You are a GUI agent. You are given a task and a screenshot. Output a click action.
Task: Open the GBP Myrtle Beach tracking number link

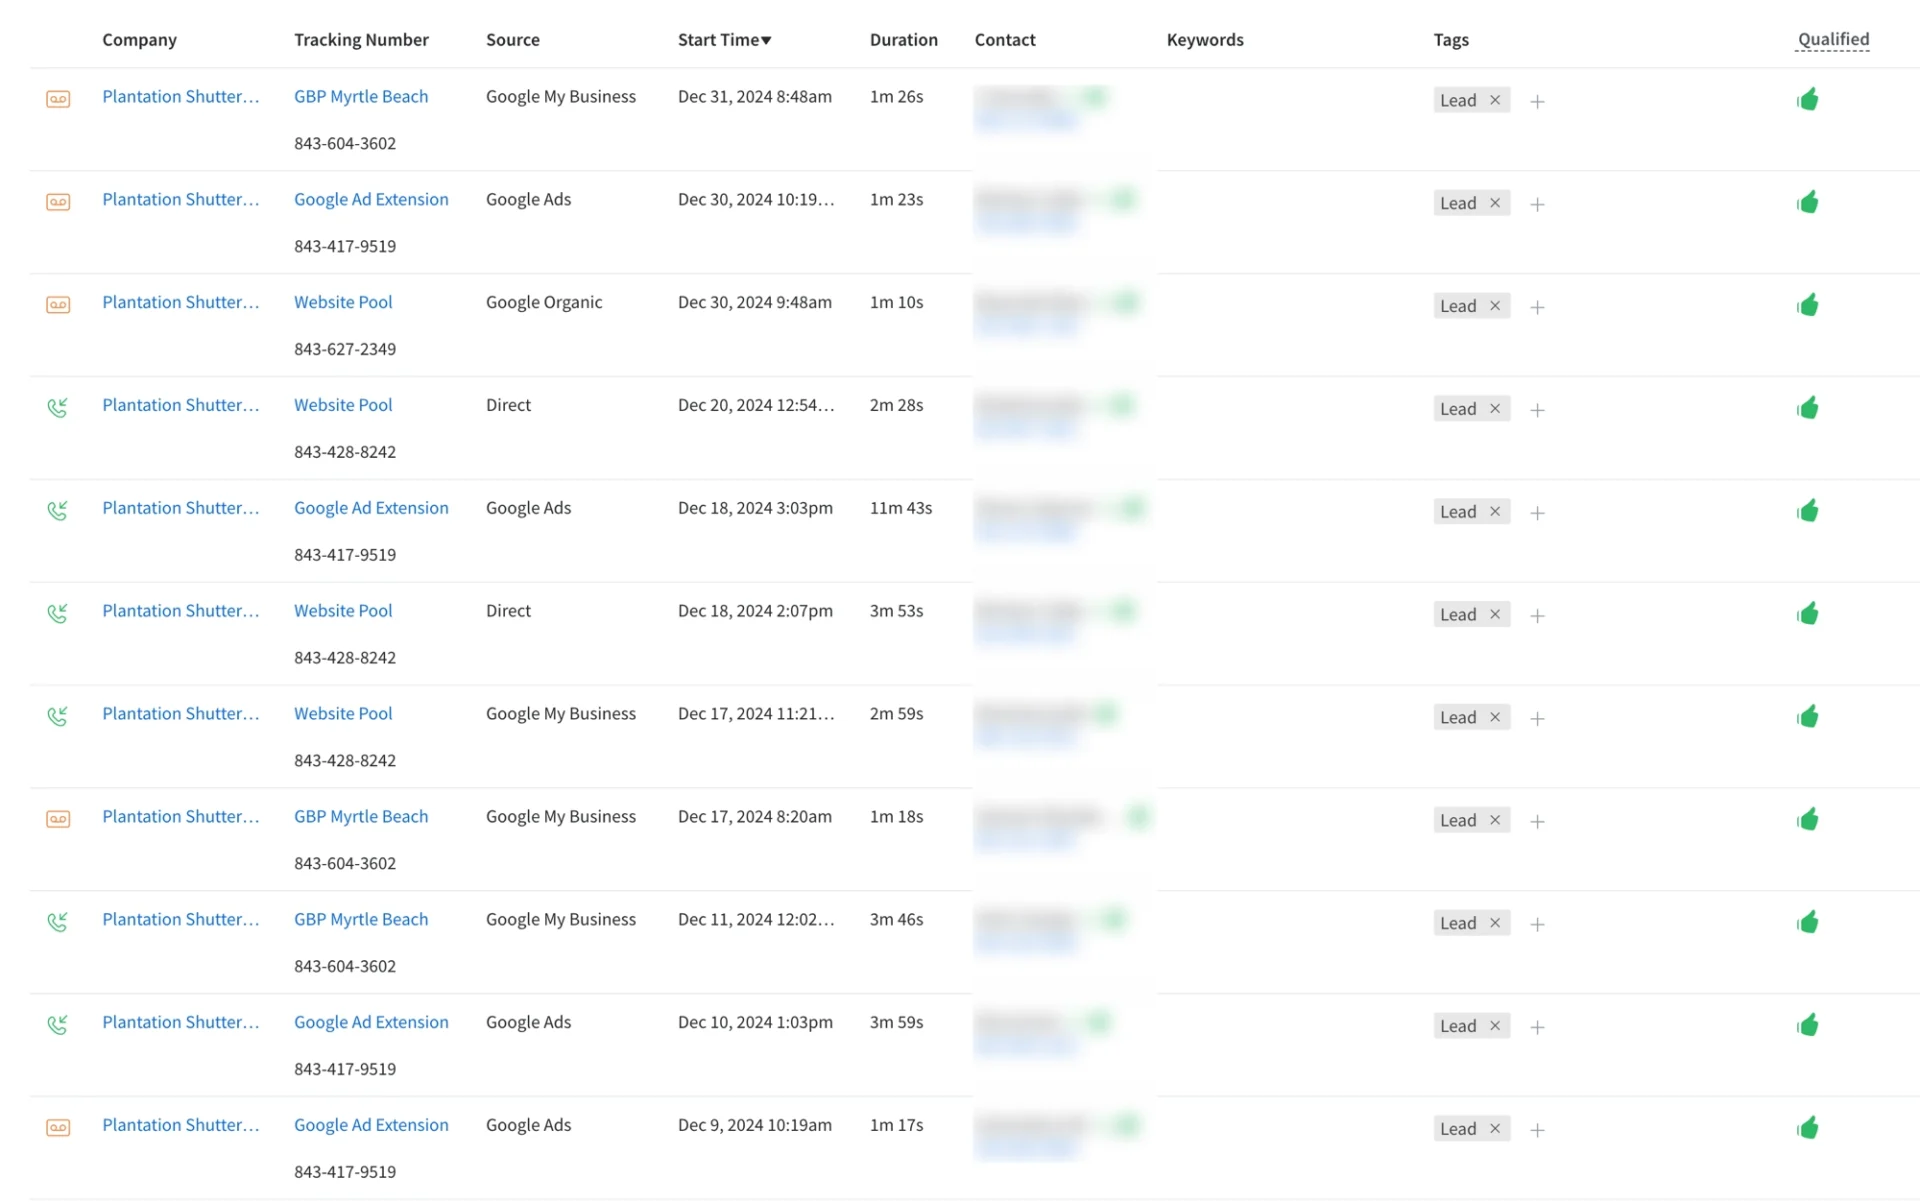click(x=360, y=96)
